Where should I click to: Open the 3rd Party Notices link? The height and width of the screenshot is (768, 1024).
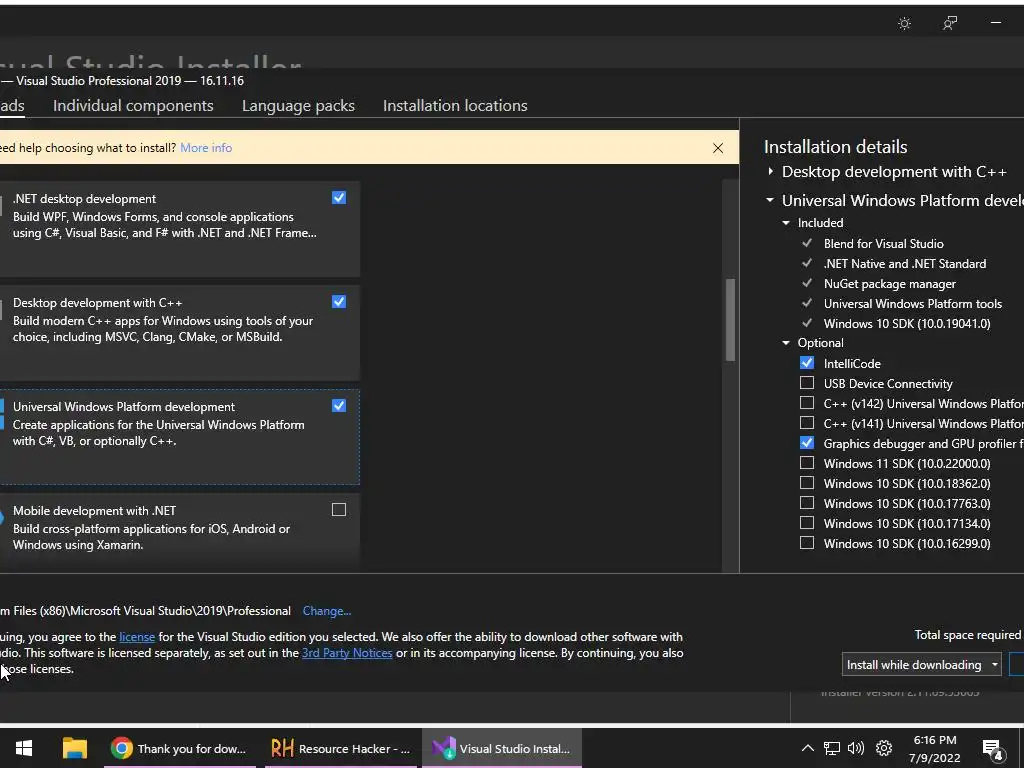click(x=347, y=653)
